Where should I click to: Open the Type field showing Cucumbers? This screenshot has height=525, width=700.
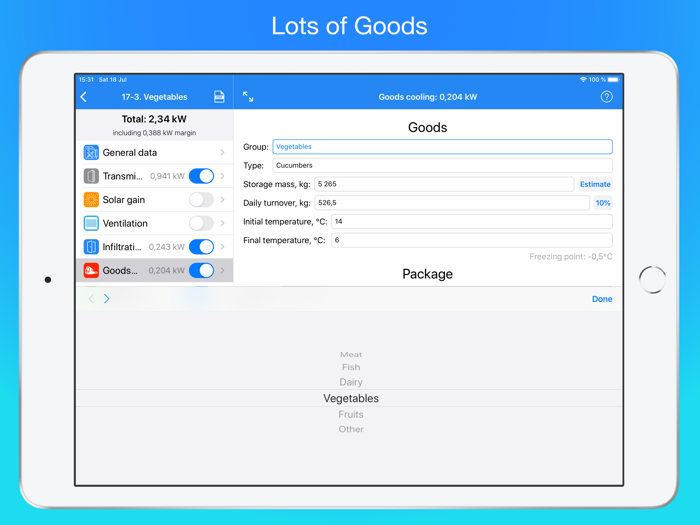[442, 166]
